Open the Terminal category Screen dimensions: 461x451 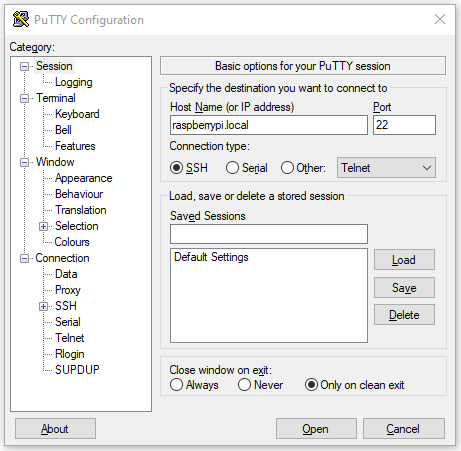(56, 98)
